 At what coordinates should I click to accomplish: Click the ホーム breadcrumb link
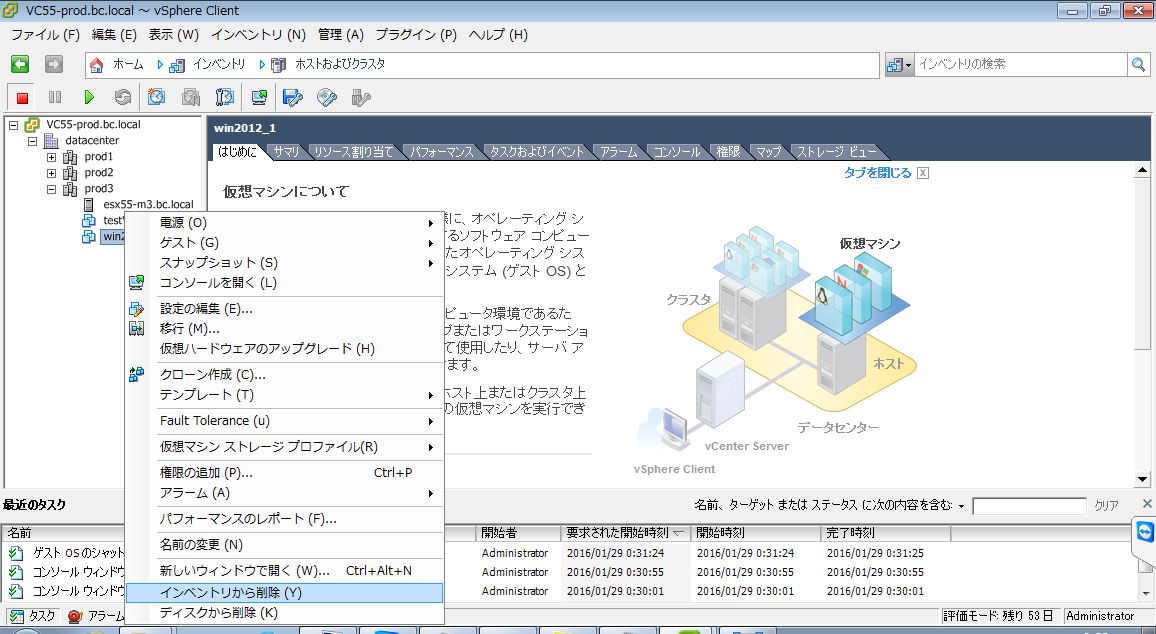(x=128, y=65)
